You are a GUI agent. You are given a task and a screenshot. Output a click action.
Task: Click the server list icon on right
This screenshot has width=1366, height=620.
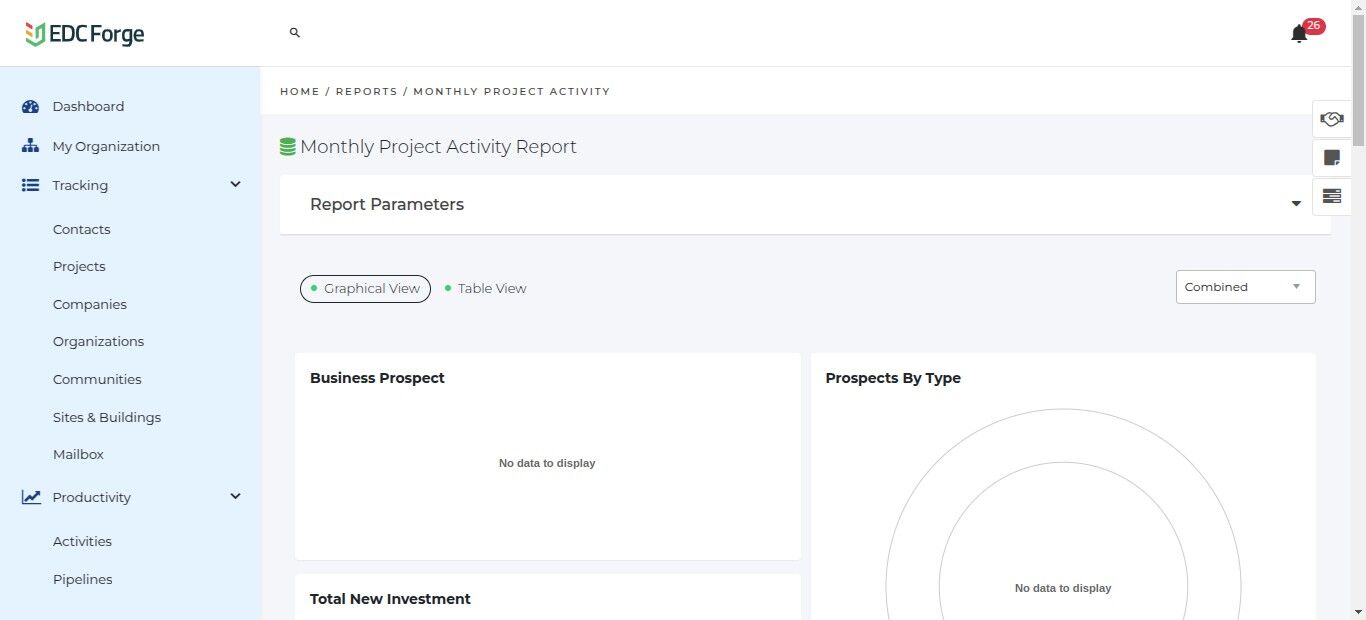pos(1331,196)
